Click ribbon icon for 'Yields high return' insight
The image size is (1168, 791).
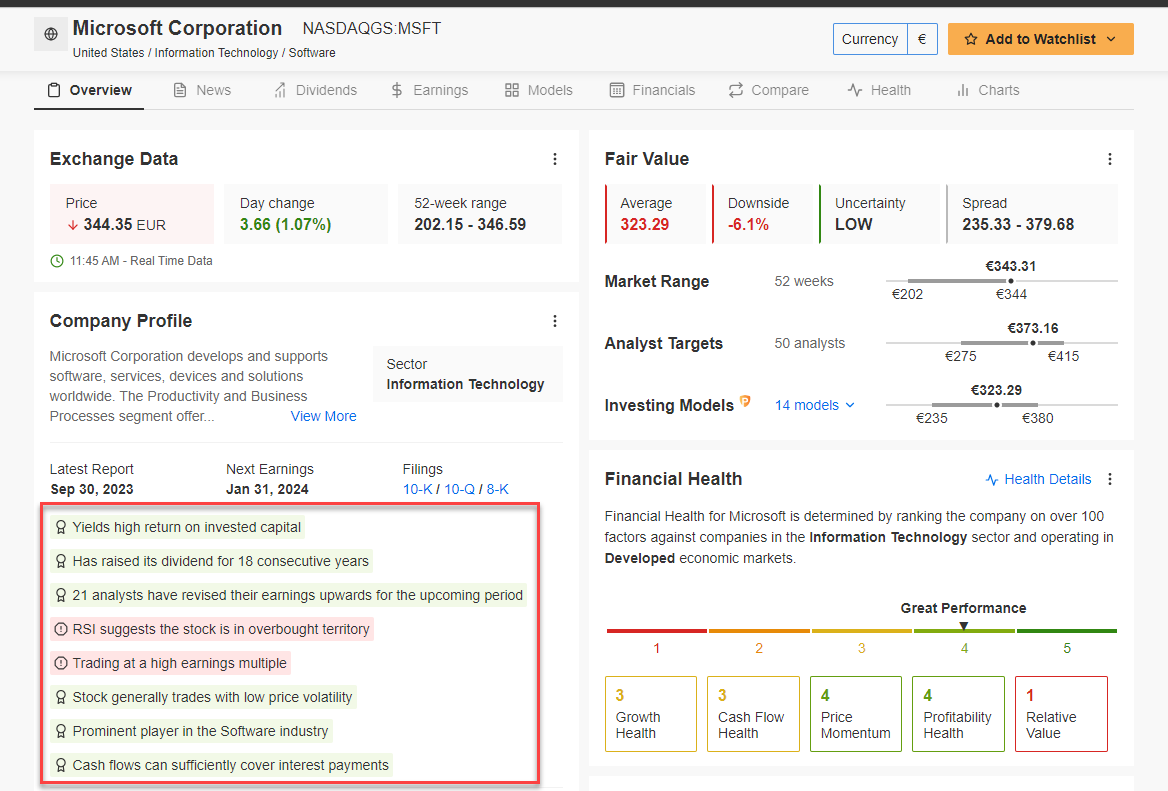coord(61,527)
